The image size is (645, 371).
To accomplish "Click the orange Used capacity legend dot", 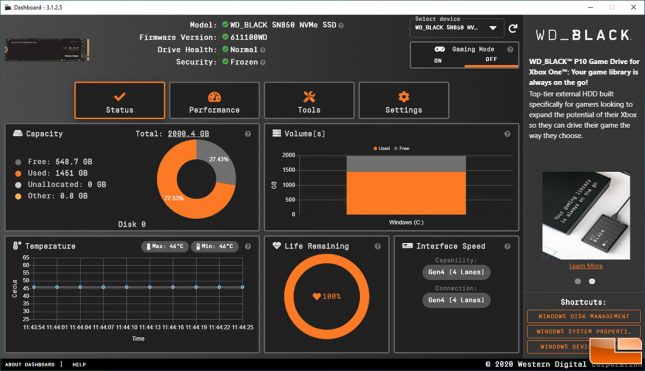I will (x=18, y=174).
